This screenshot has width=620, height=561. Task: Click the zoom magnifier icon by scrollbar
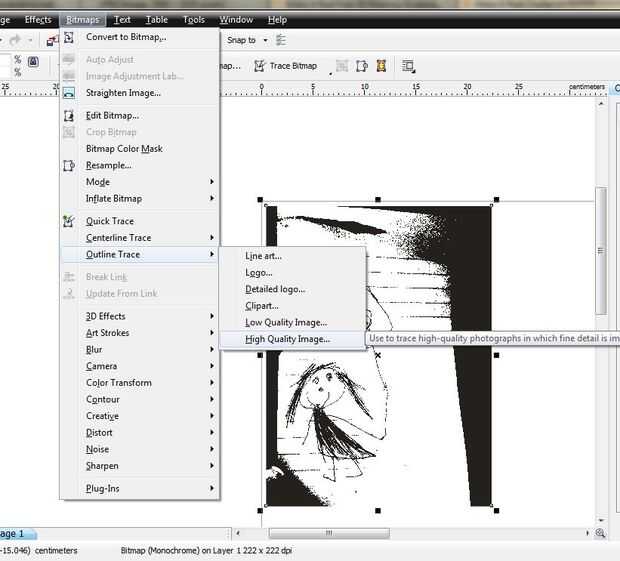[x=600, y=534]
